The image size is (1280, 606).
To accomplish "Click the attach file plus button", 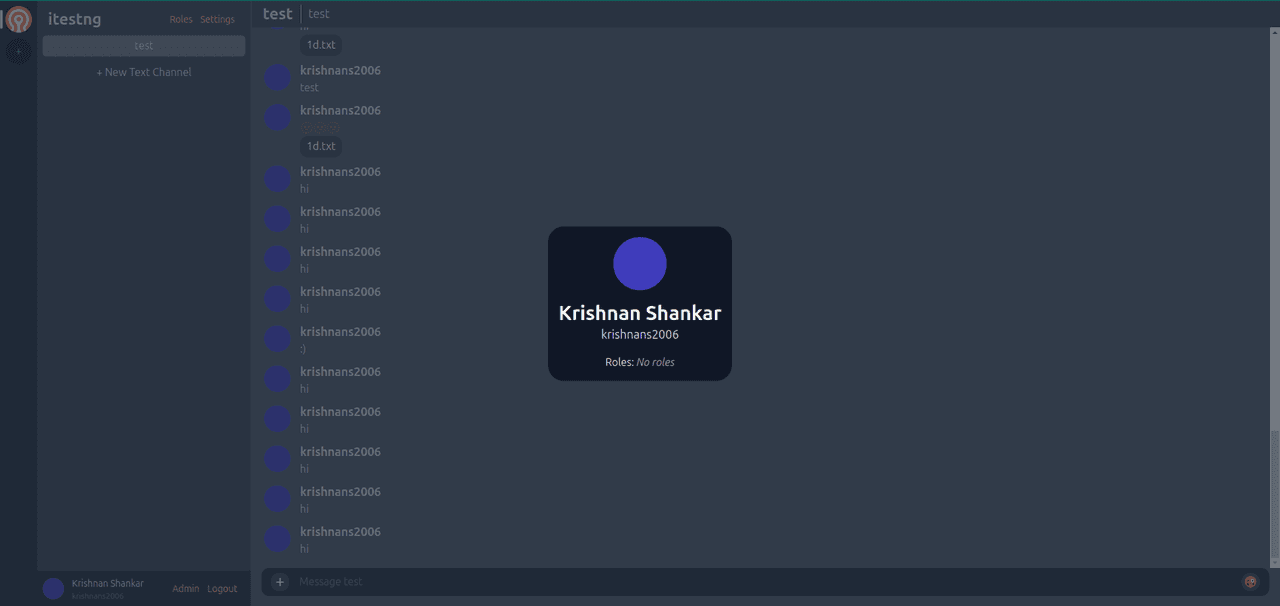I will click(280, 582).
